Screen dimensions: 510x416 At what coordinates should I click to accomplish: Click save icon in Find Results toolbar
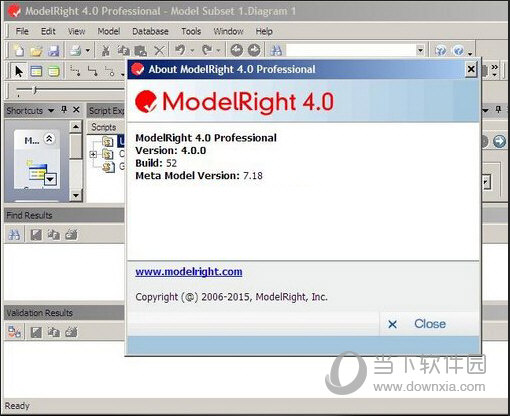(x=36, y=235)
